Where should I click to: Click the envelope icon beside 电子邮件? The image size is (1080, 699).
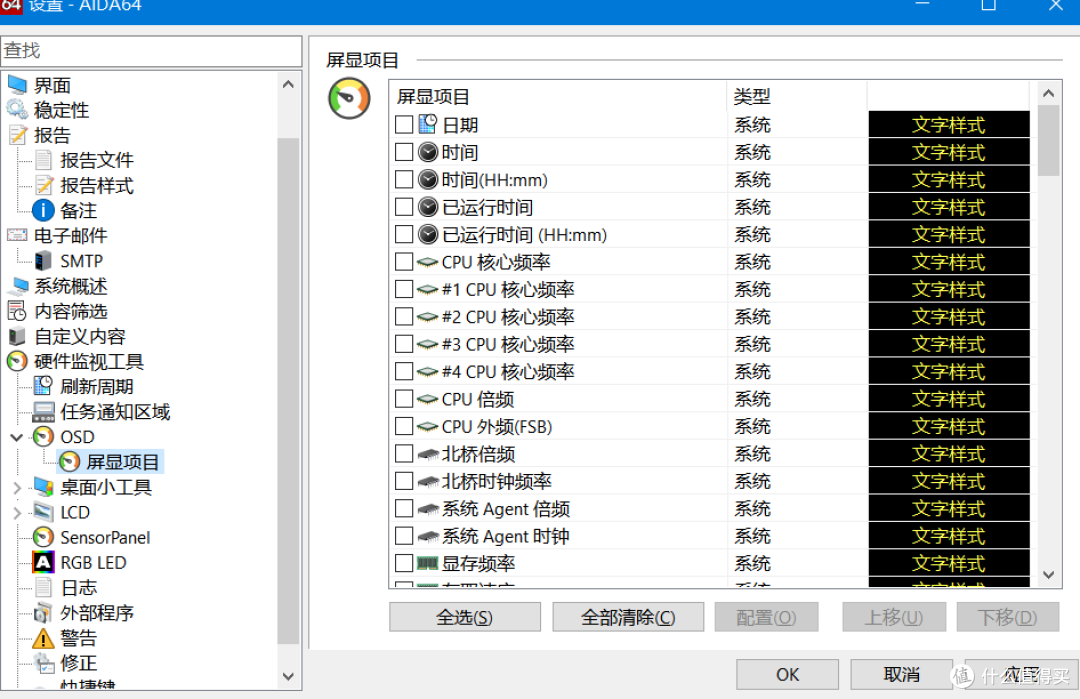[x=17, y=236]
